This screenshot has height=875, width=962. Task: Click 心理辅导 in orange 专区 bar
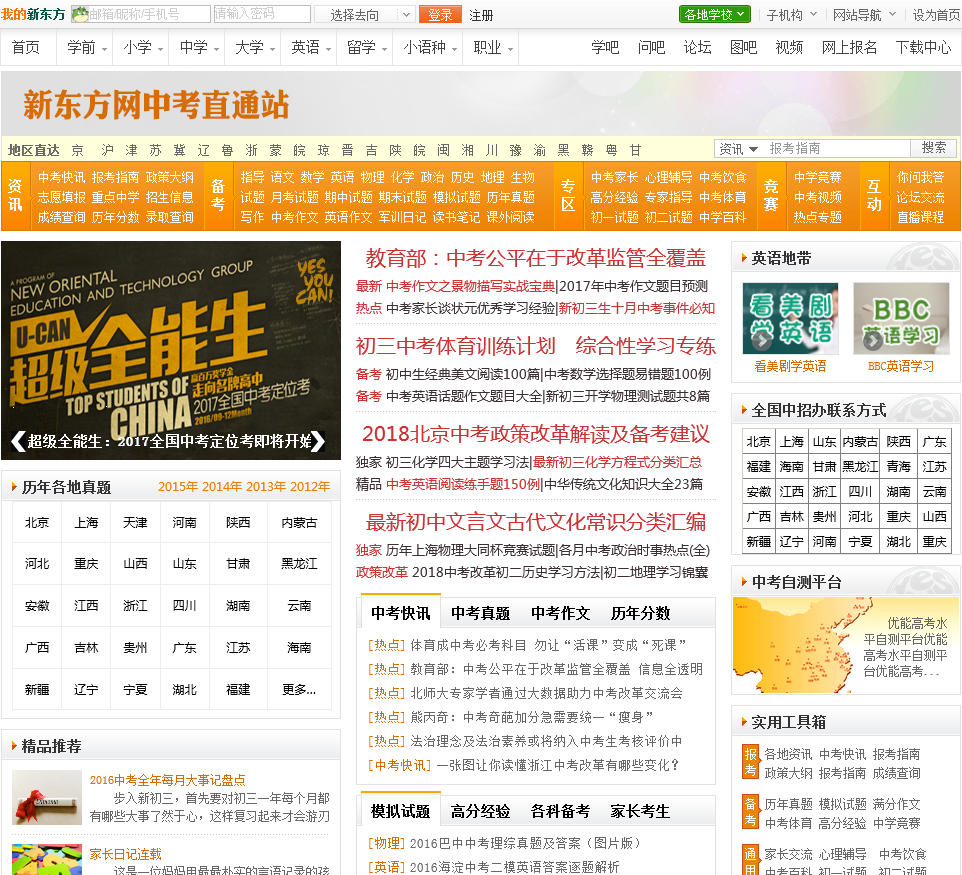[668, 177]
